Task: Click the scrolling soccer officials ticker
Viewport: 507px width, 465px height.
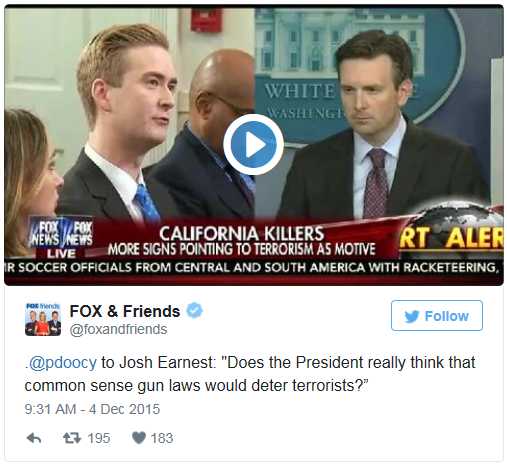Action: click(x=254, y=267)
